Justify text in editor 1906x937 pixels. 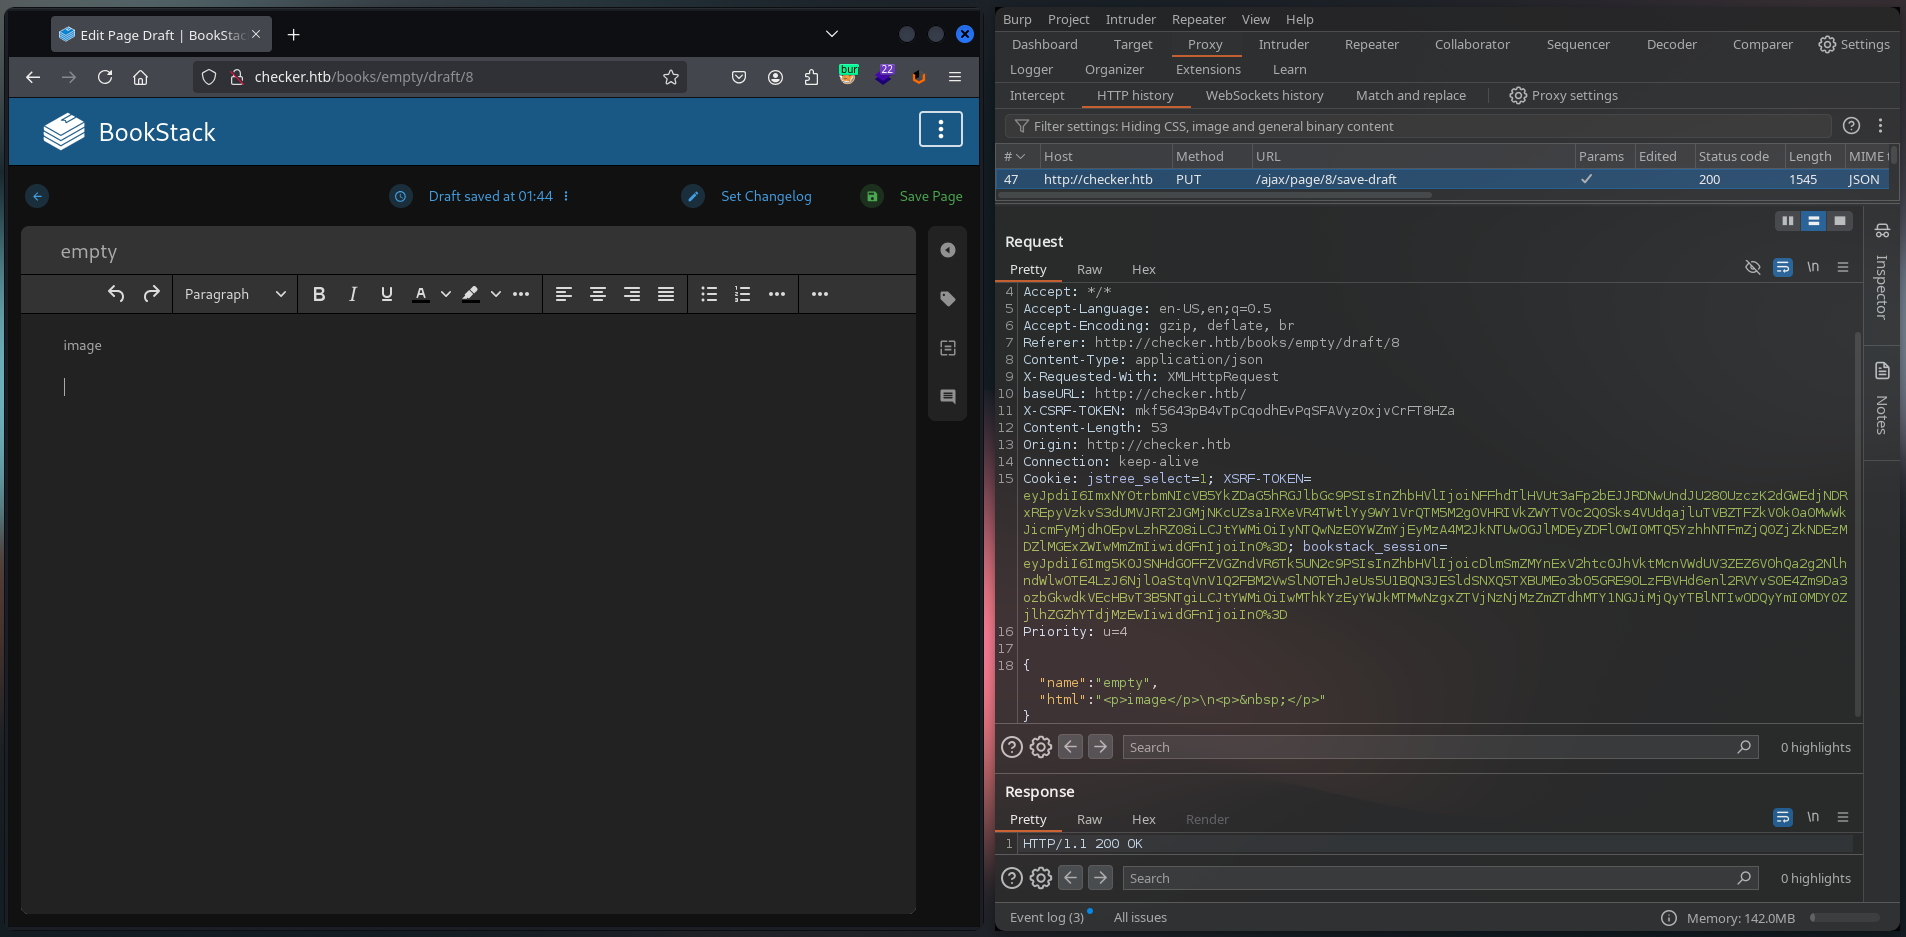666,294
